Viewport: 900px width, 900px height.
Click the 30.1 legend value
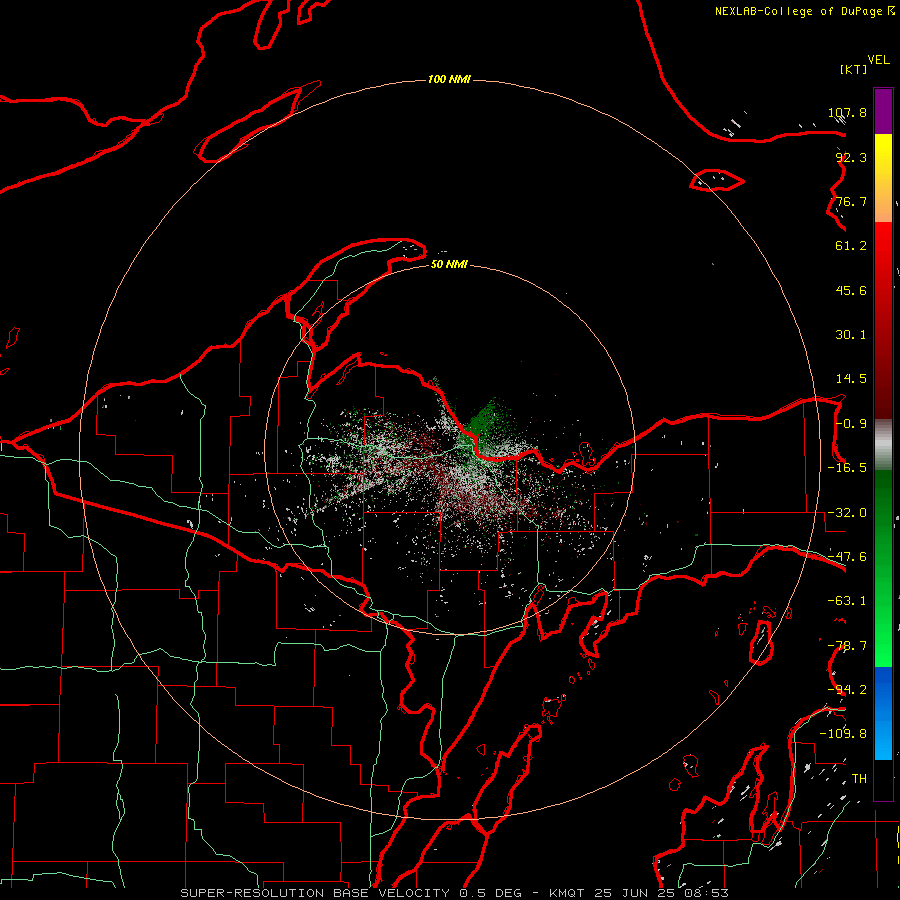coord(851,335)
